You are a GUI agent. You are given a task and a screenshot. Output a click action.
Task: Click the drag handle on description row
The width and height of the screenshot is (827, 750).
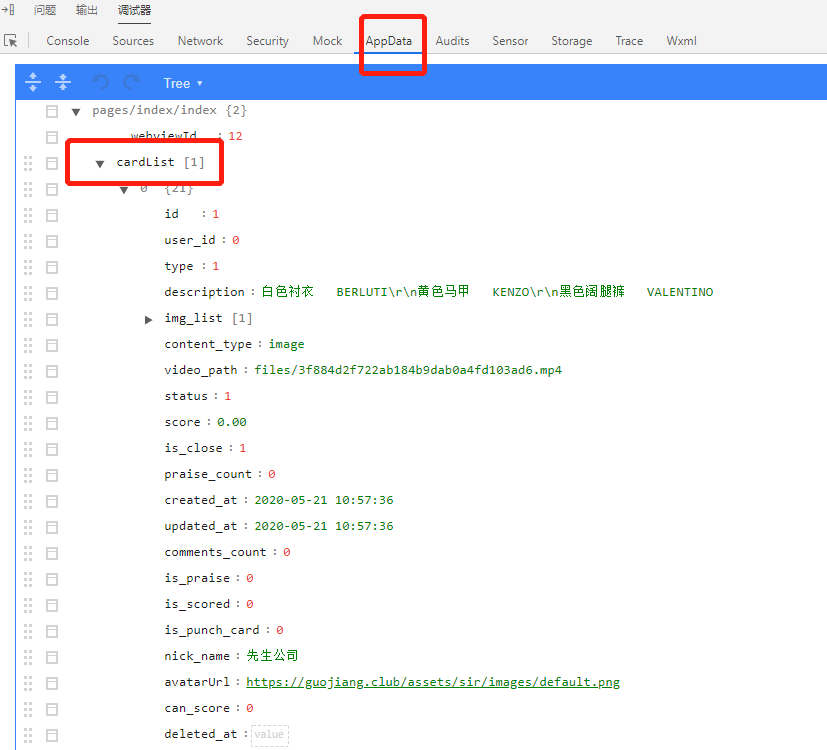(x=28, y=293)
